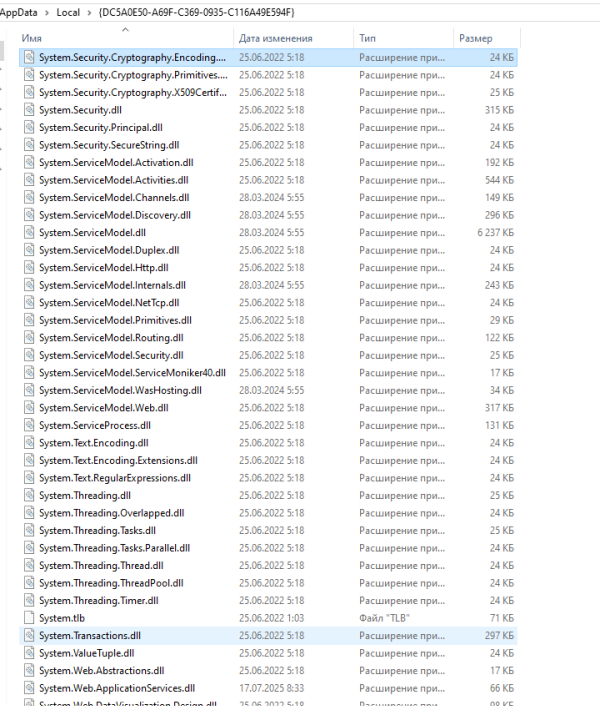Expand the chevron after AppData breadcrumb
This screenshot has width=600, height=710.
click(47, 13)
